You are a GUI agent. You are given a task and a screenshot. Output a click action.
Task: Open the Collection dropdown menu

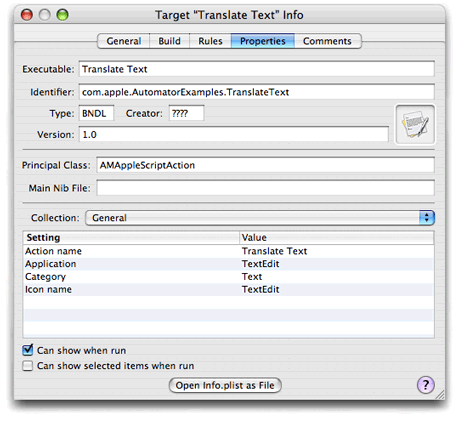click(x=260, y=218)
